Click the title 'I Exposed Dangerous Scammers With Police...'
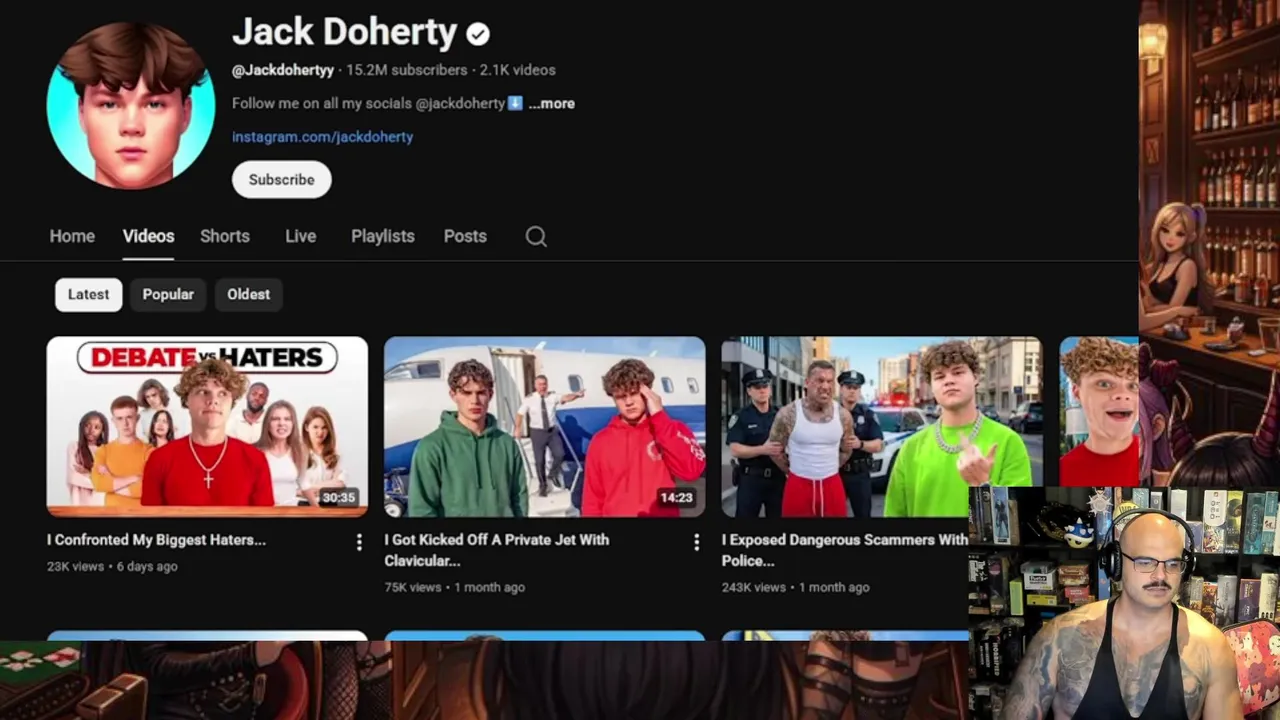1280x720 pixels. [844, 550]
